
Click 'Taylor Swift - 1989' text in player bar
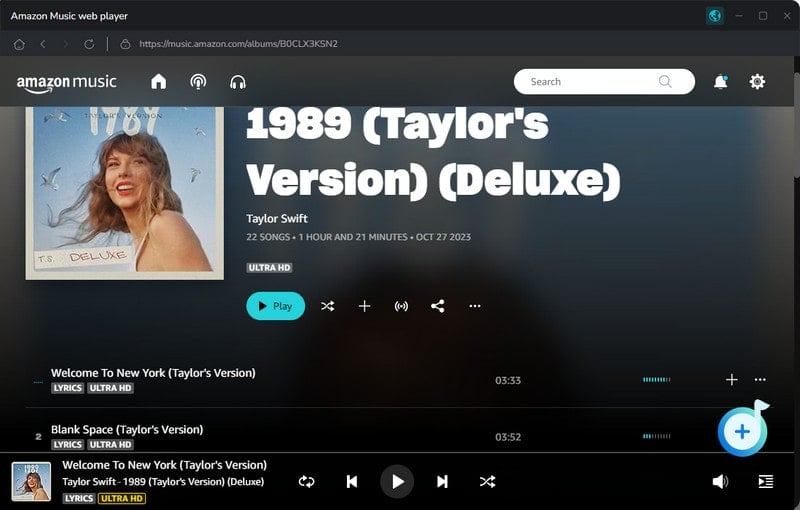pyautogui.click(x=163, y=481)
